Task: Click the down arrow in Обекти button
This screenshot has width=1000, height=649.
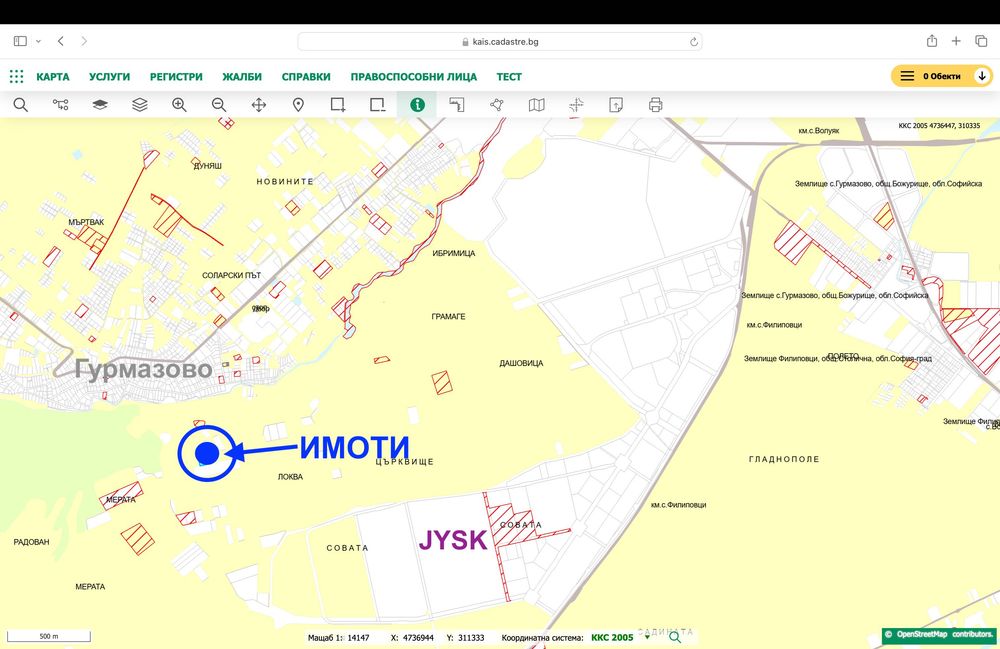Action: click(x=982, y=76)
